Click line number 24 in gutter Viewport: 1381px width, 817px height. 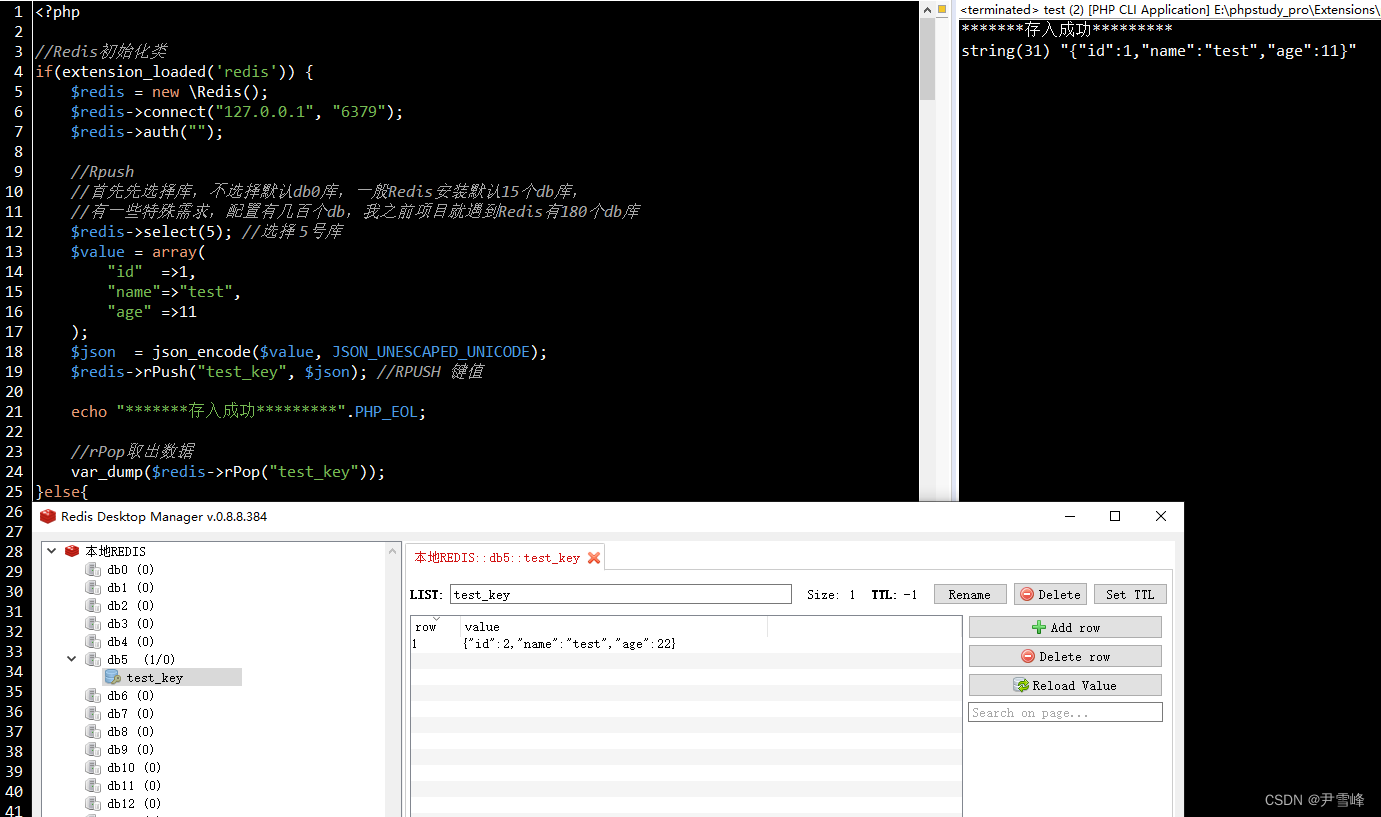click(14, 471)
